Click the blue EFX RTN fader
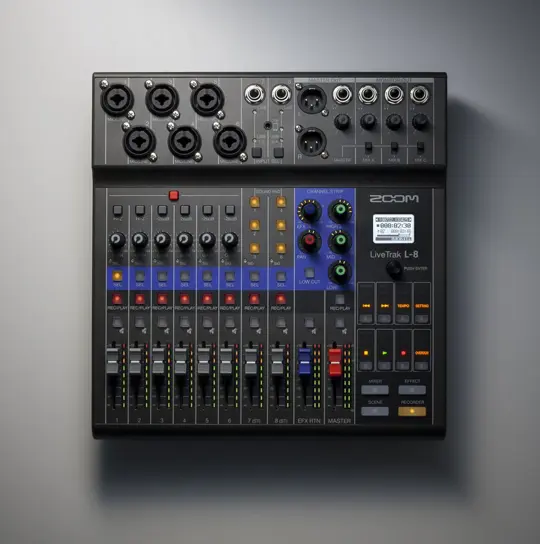540x544 pixels. tap(304, 362)
